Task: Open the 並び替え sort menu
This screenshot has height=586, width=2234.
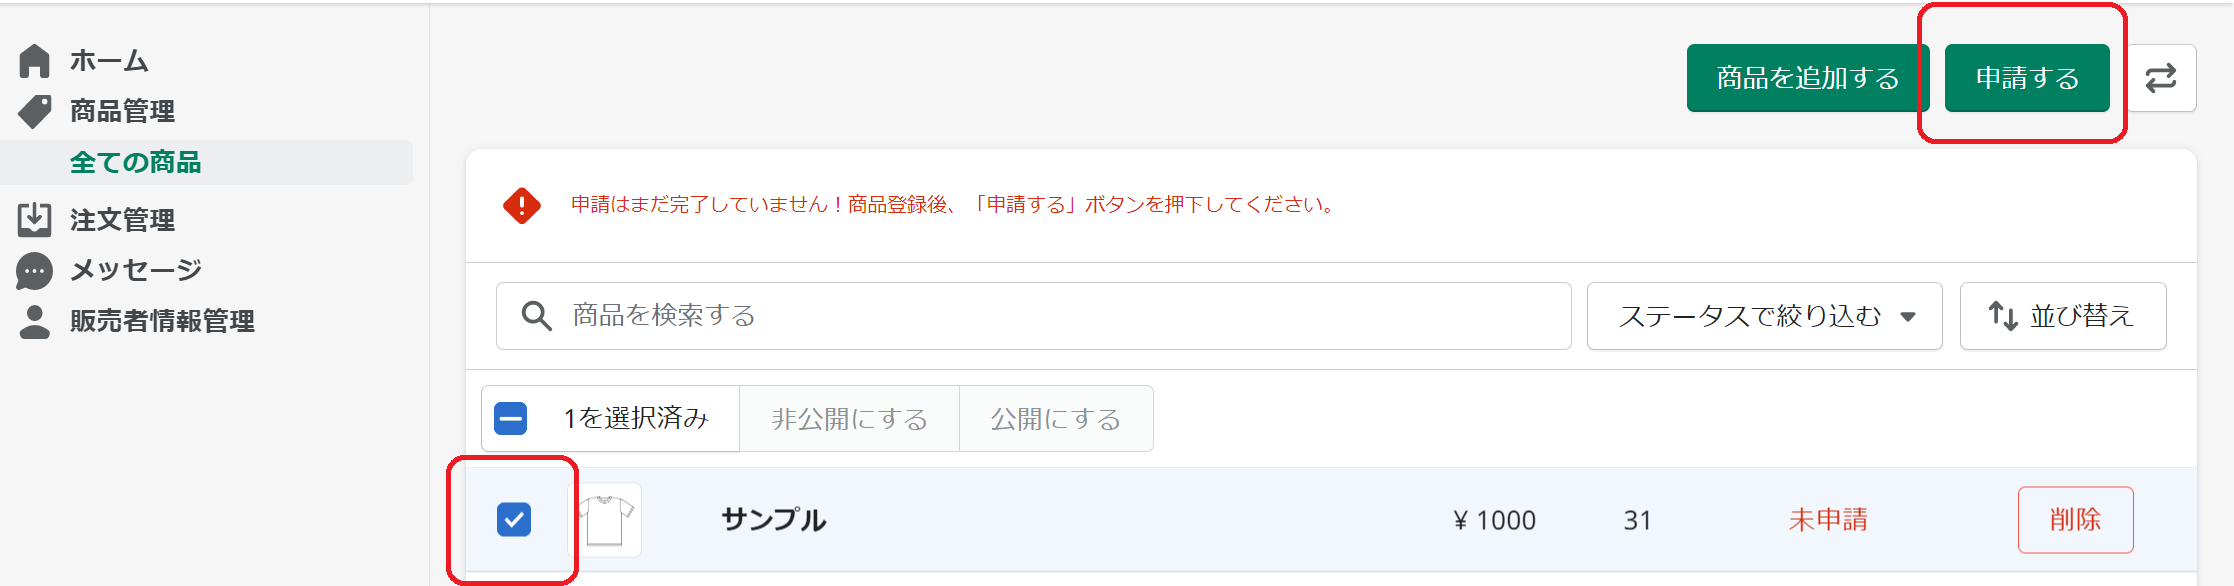Action: [x=2062, y=316]
